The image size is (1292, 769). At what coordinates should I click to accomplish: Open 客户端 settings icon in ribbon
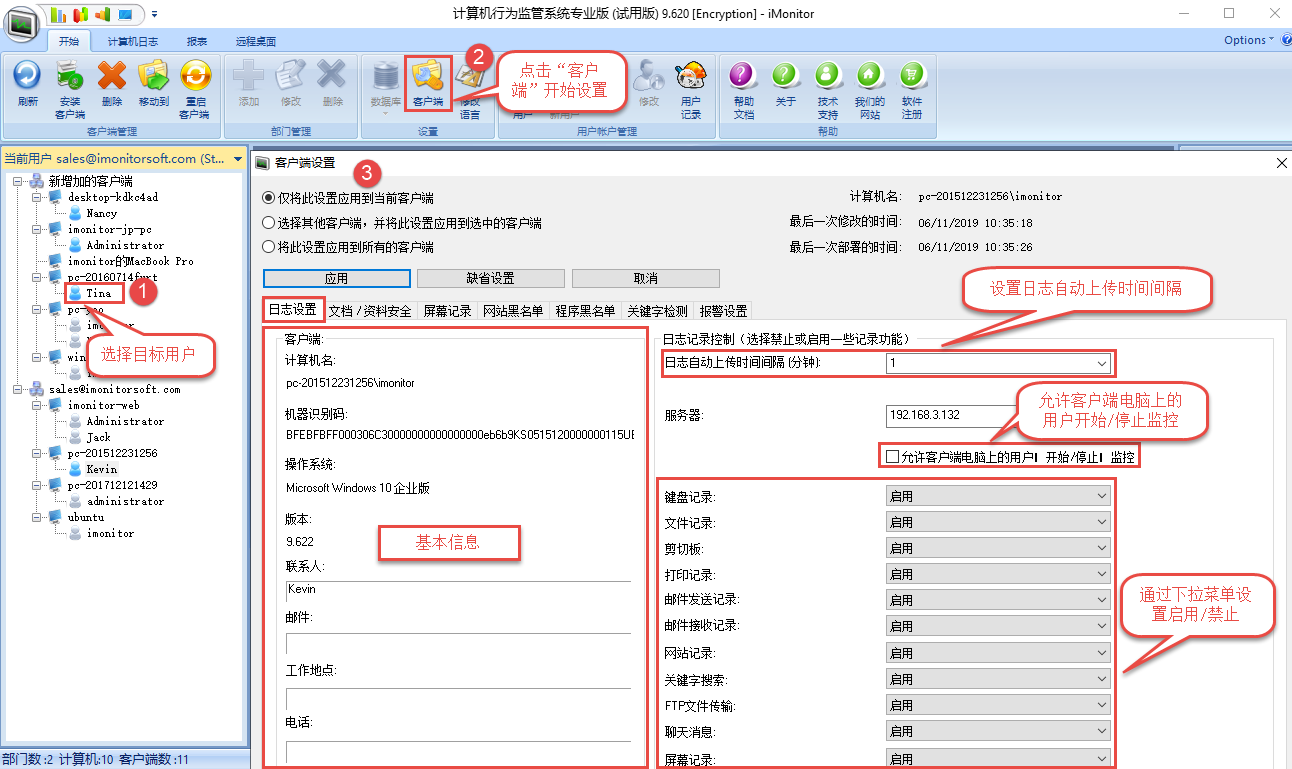(x=427, y=78)
